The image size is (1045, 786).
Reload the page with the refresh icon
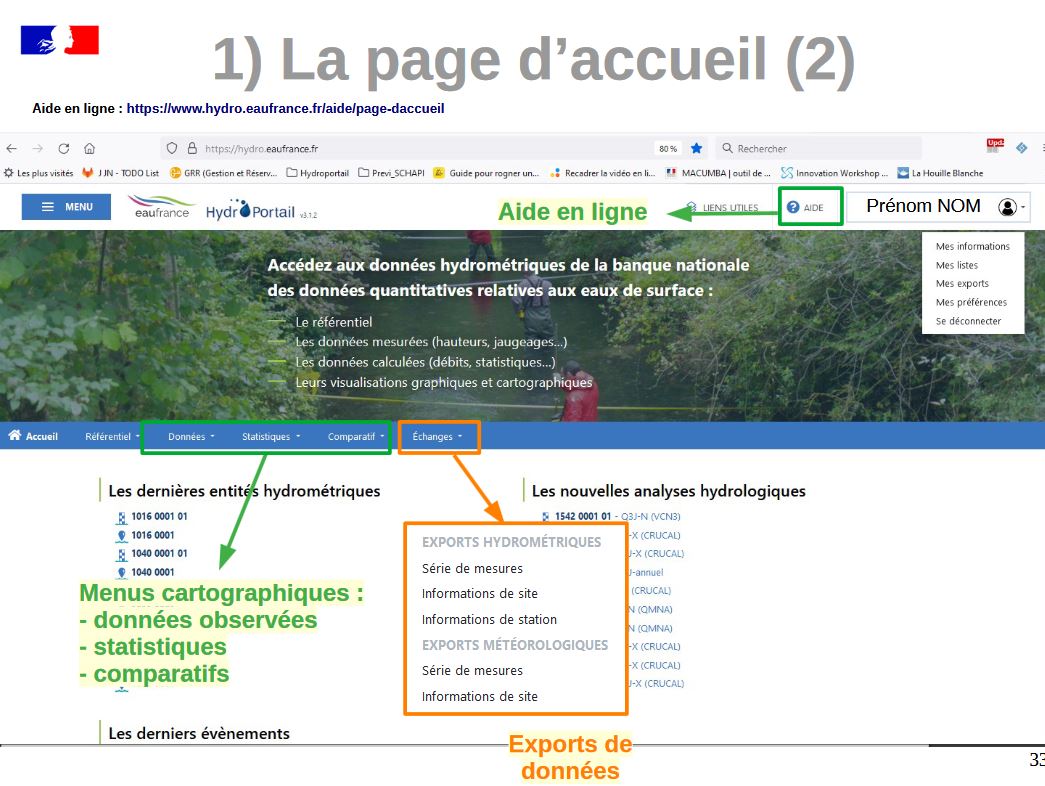coord(64,149)
